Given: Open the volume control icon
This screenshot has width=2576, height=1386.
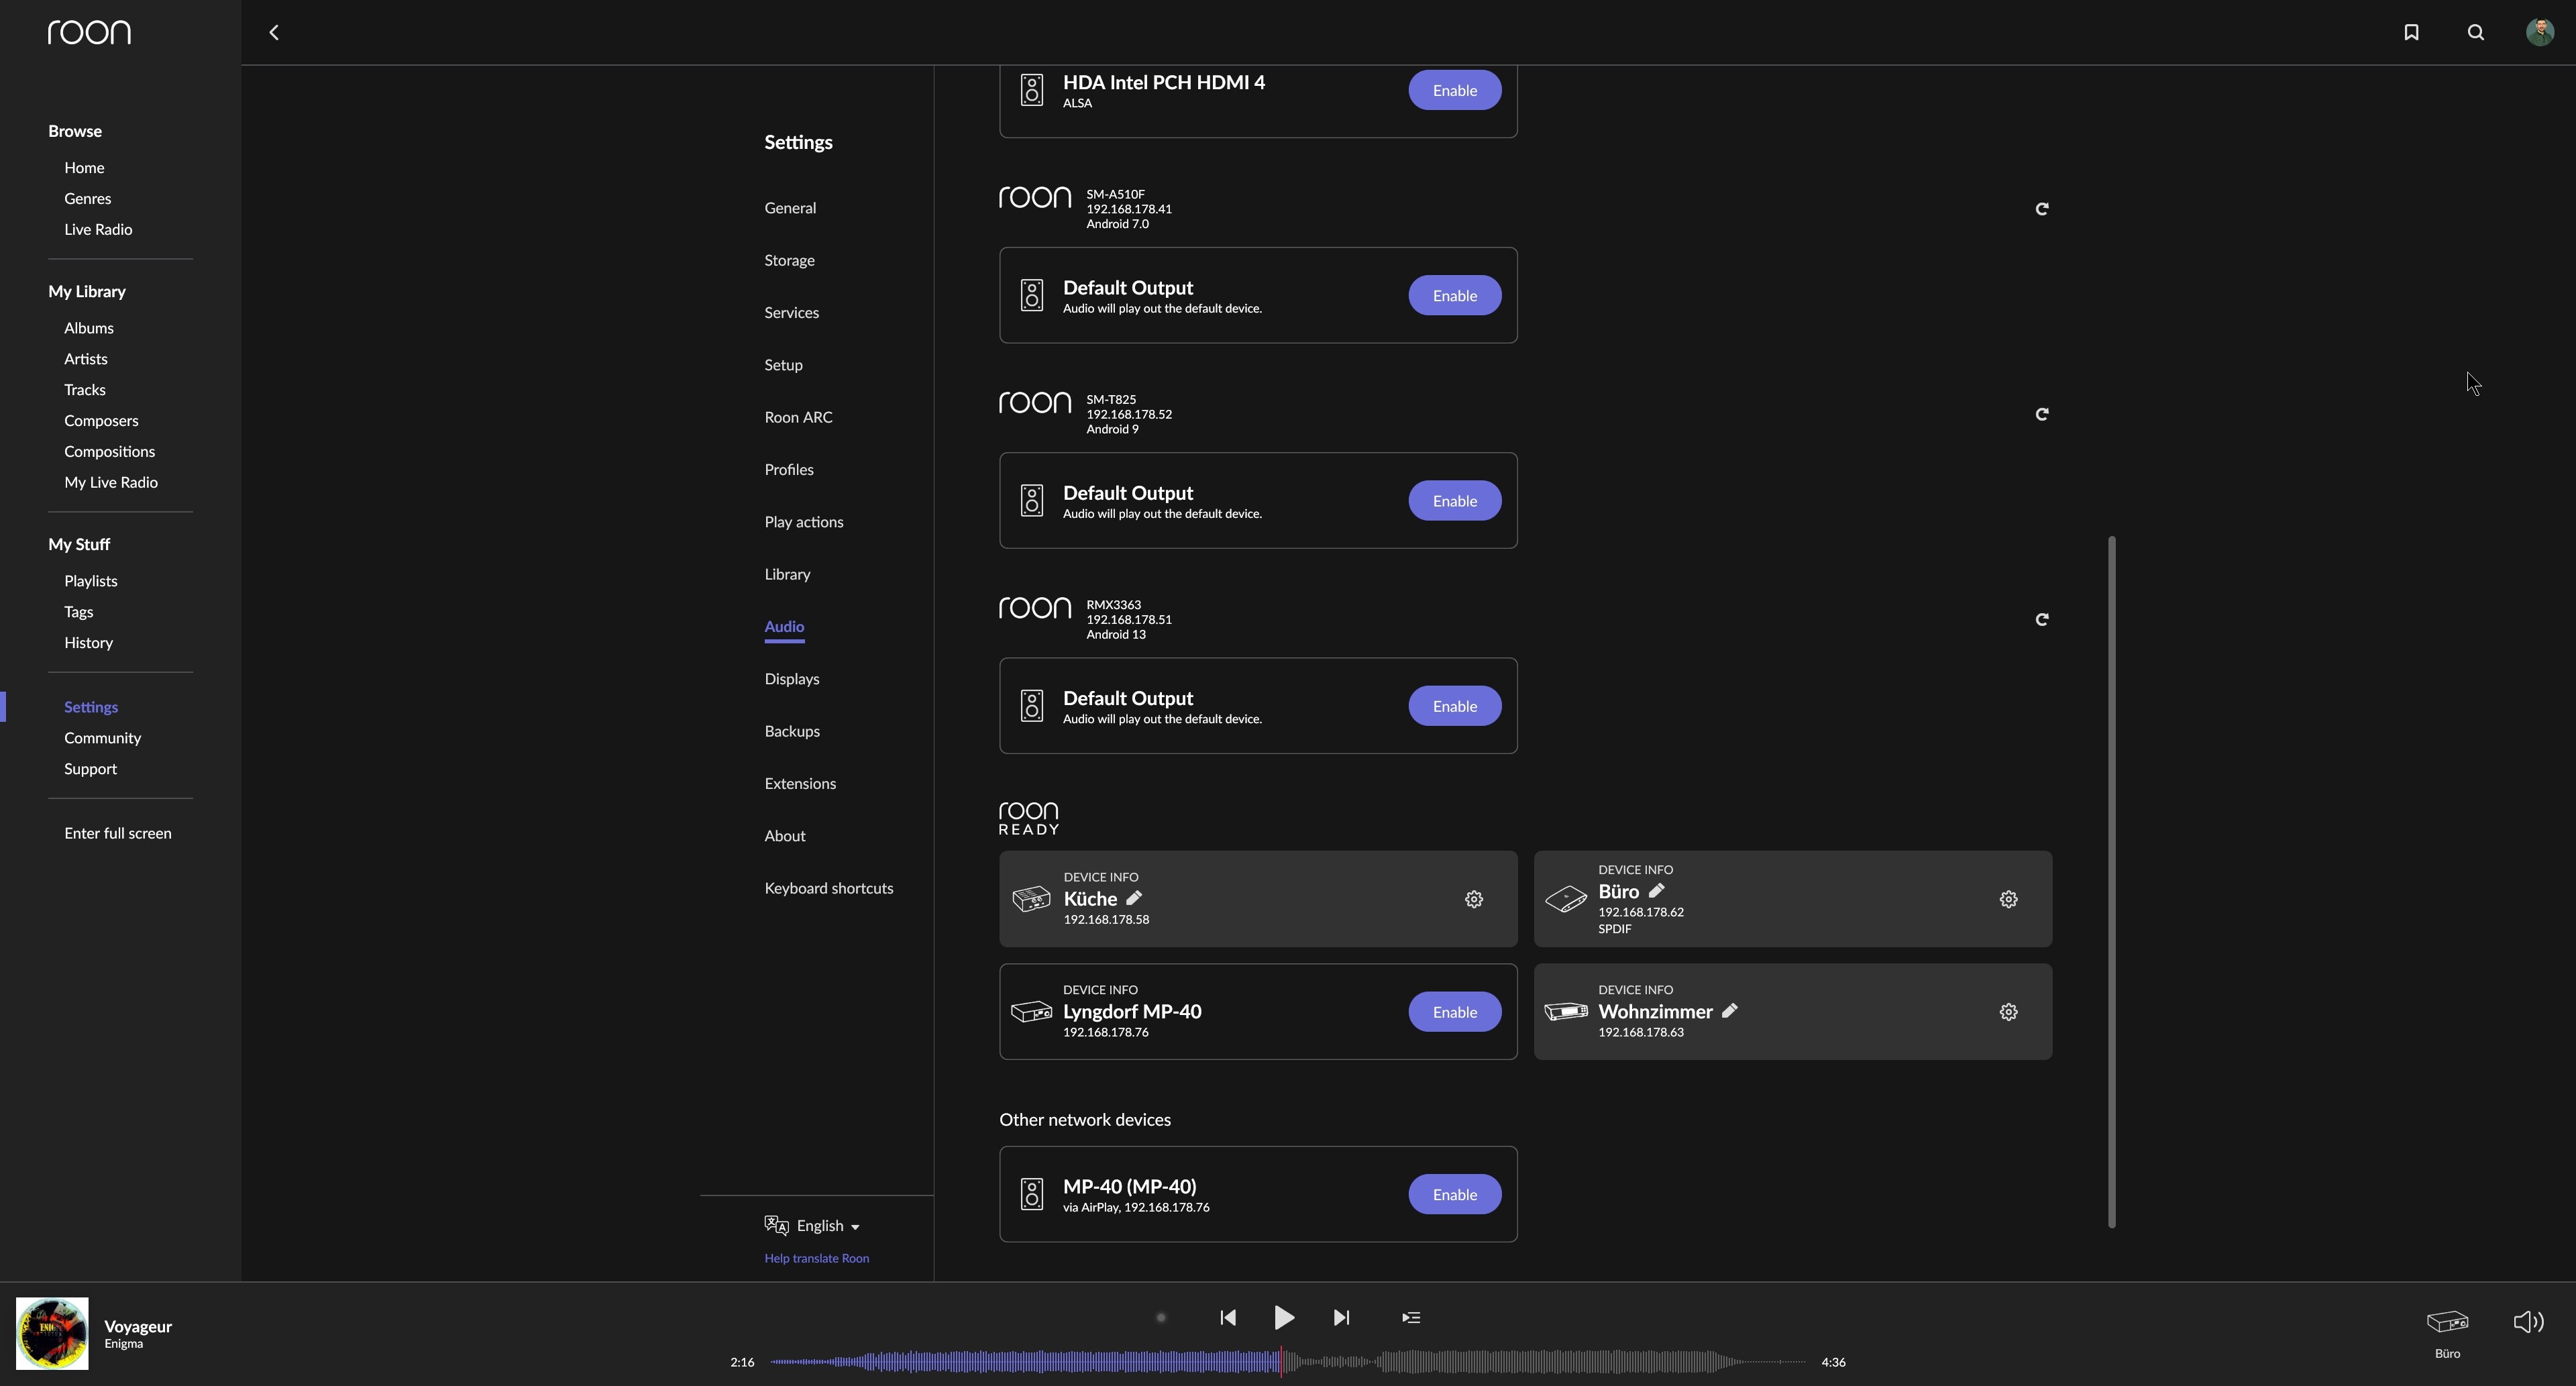Looking at the screenshot, I should 2529,1322.
